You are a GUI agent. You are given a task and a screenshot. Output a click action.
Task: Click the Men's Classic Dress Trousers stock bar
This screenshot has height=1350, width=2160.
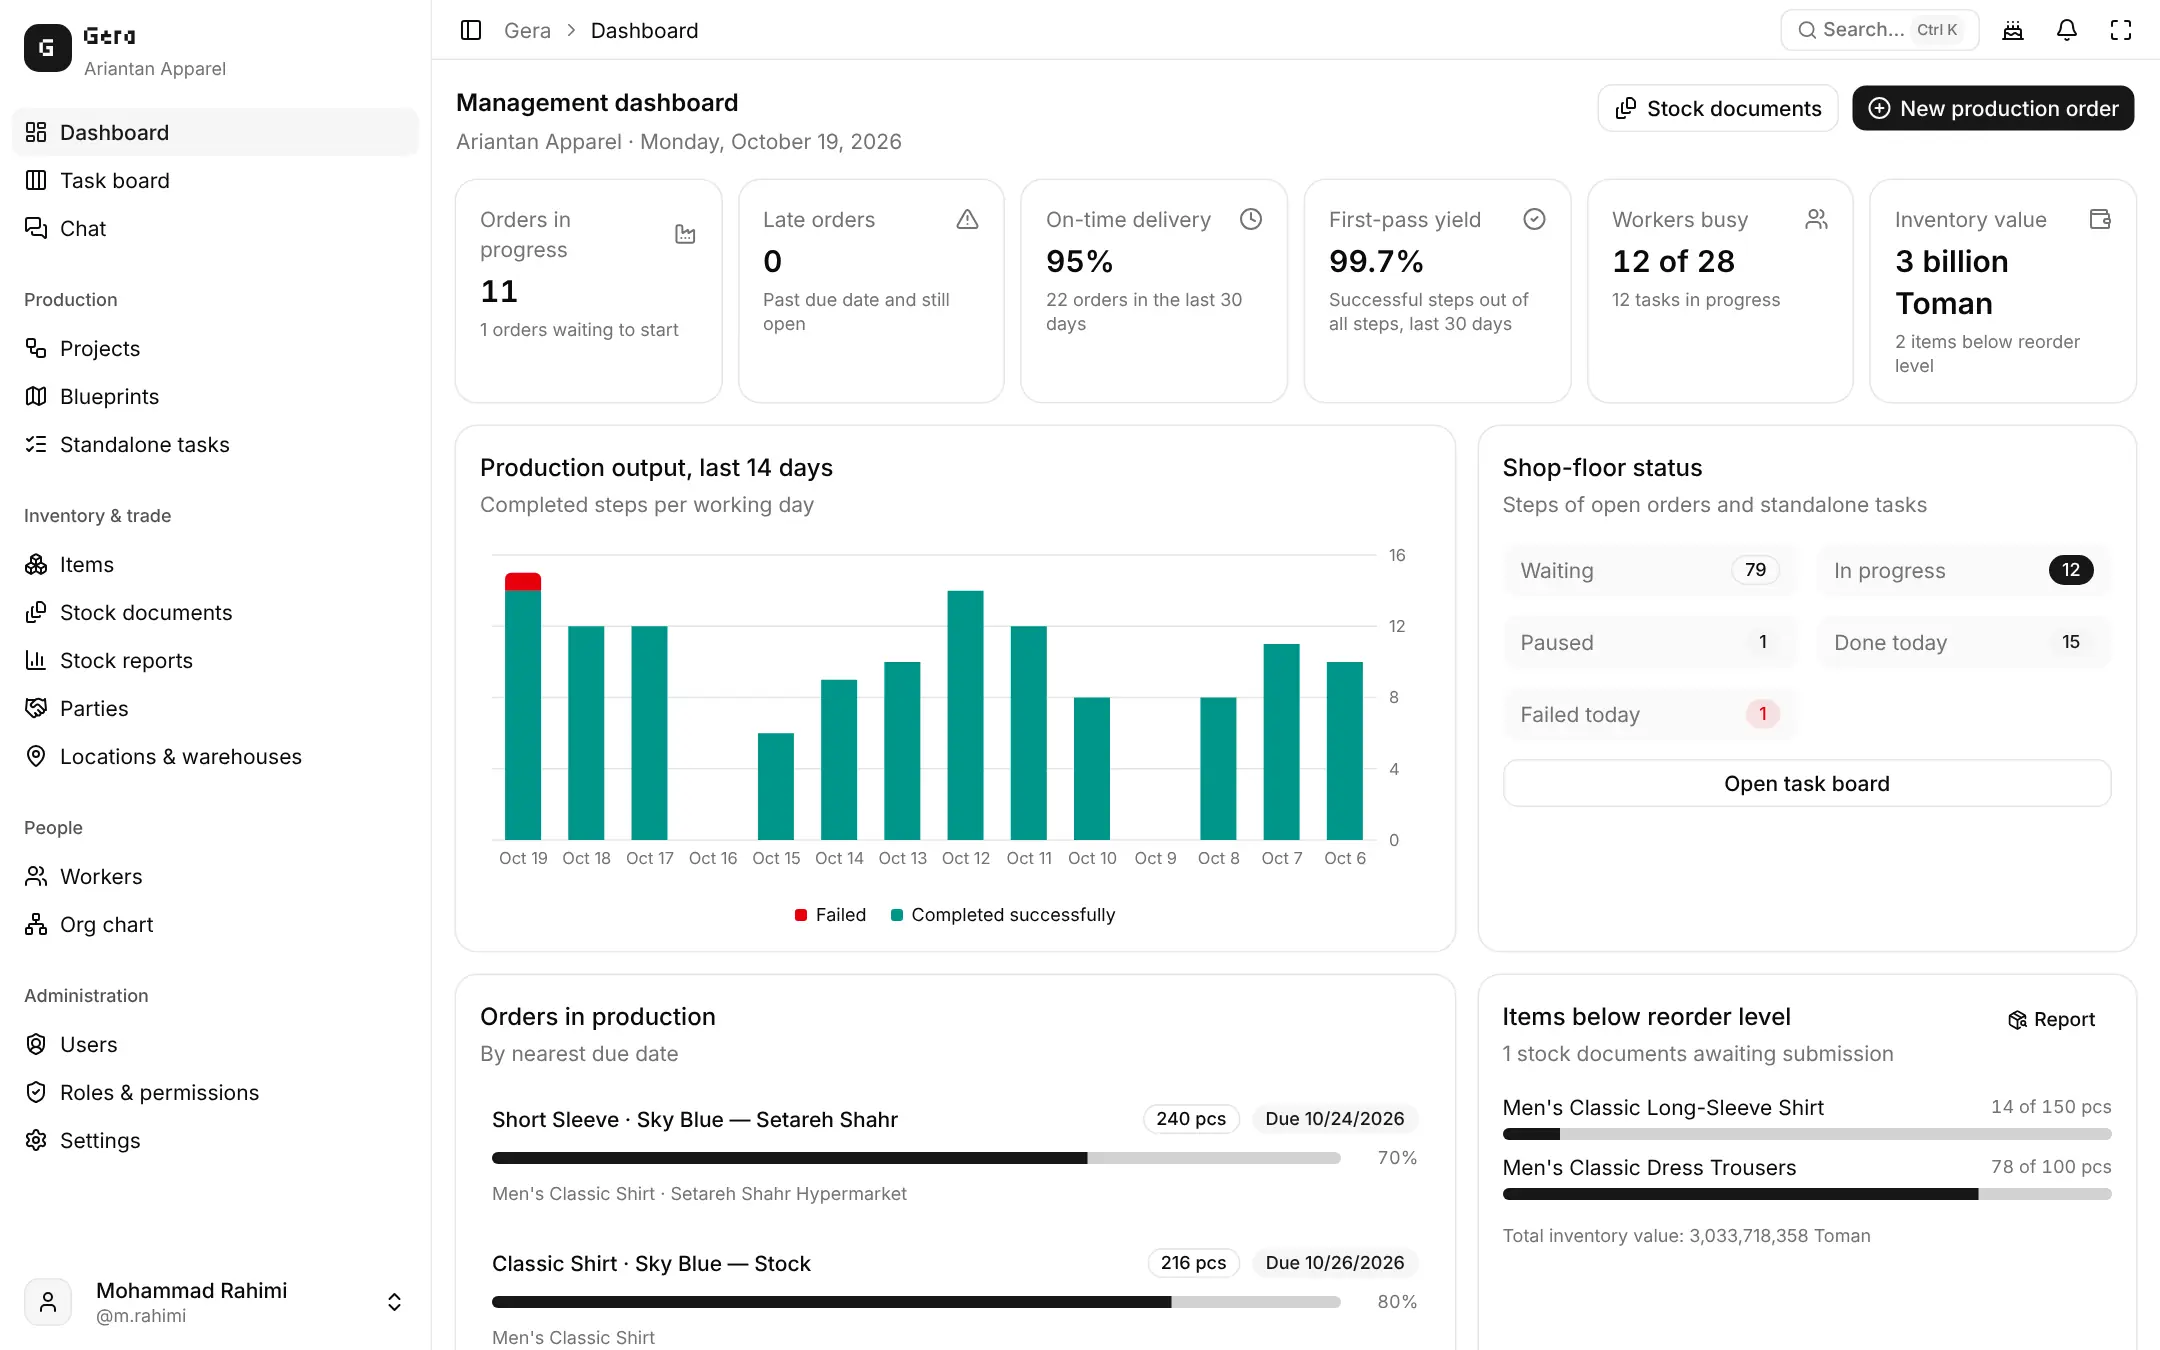pyautogui.click(x=1806, y=1194)
